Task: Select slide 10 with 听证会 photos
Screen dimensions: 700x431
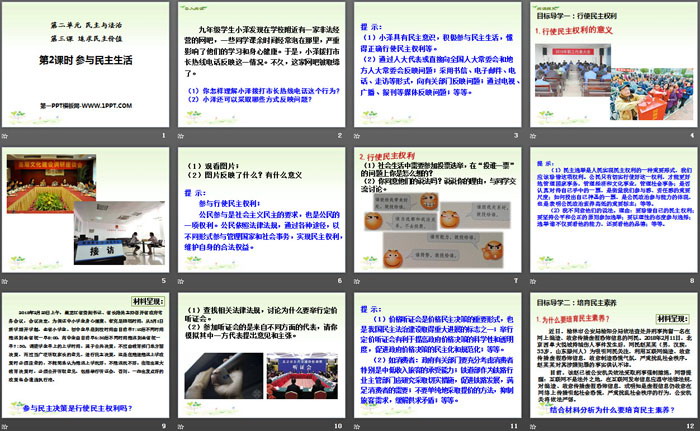Action: click(261, 356)
